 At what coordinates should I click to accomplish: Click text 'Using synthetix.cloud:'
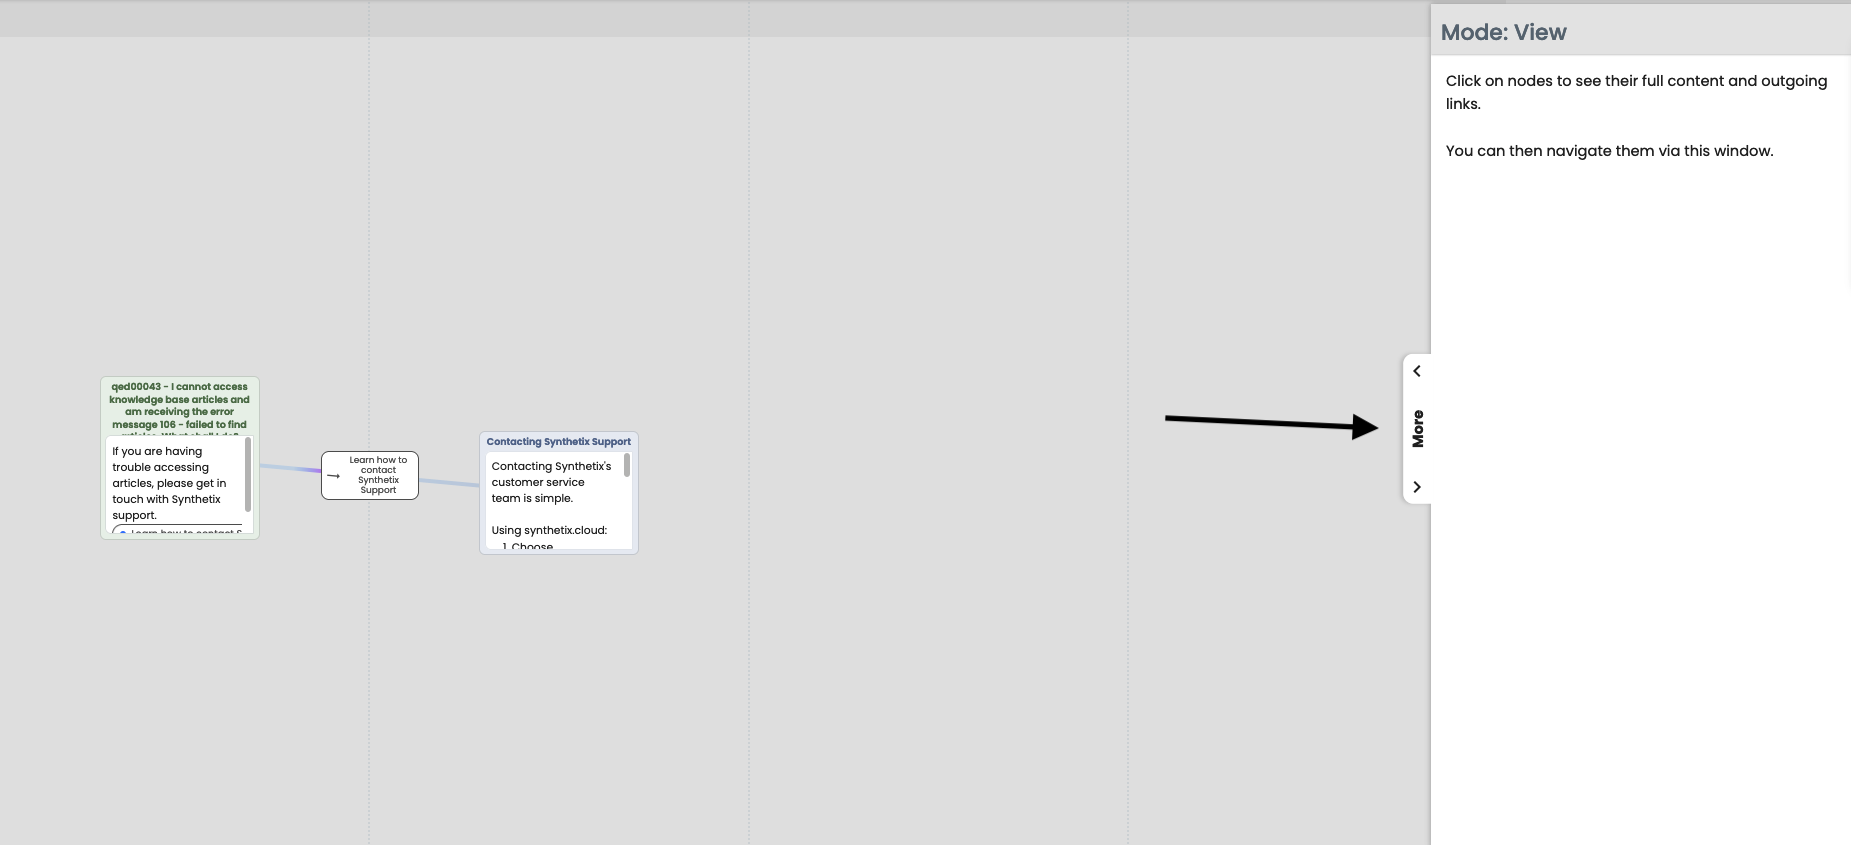(x=549, y=530)
